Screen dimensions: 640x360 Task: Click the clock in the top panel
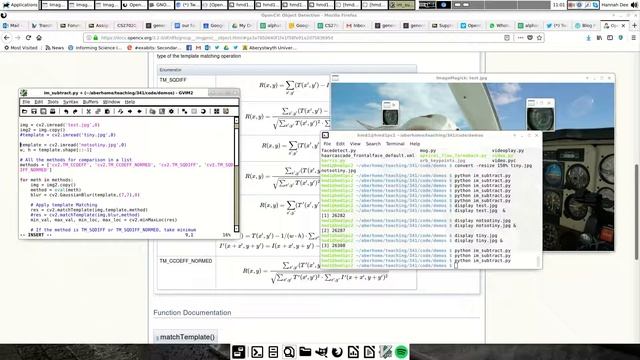coord(559,5)
